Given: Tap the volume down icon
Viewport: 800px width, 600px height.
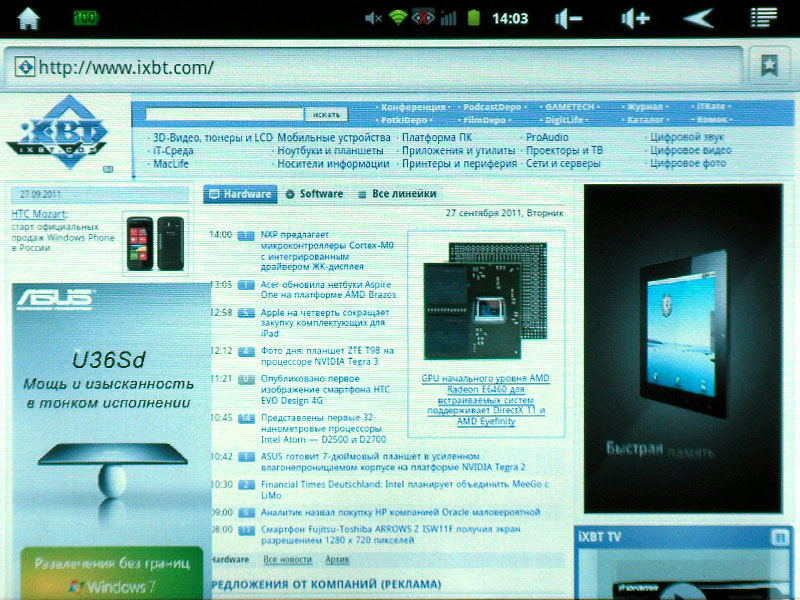Looking at the screenshot, I should click(x=568, y=19).
